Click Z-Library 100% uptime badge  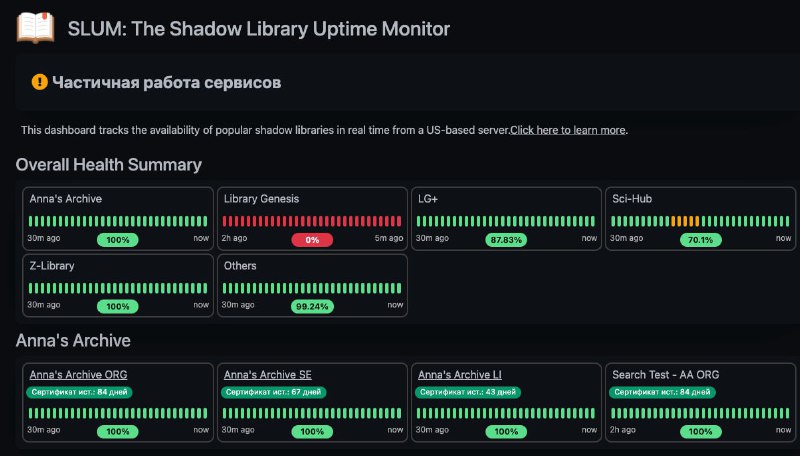(118, 307)
